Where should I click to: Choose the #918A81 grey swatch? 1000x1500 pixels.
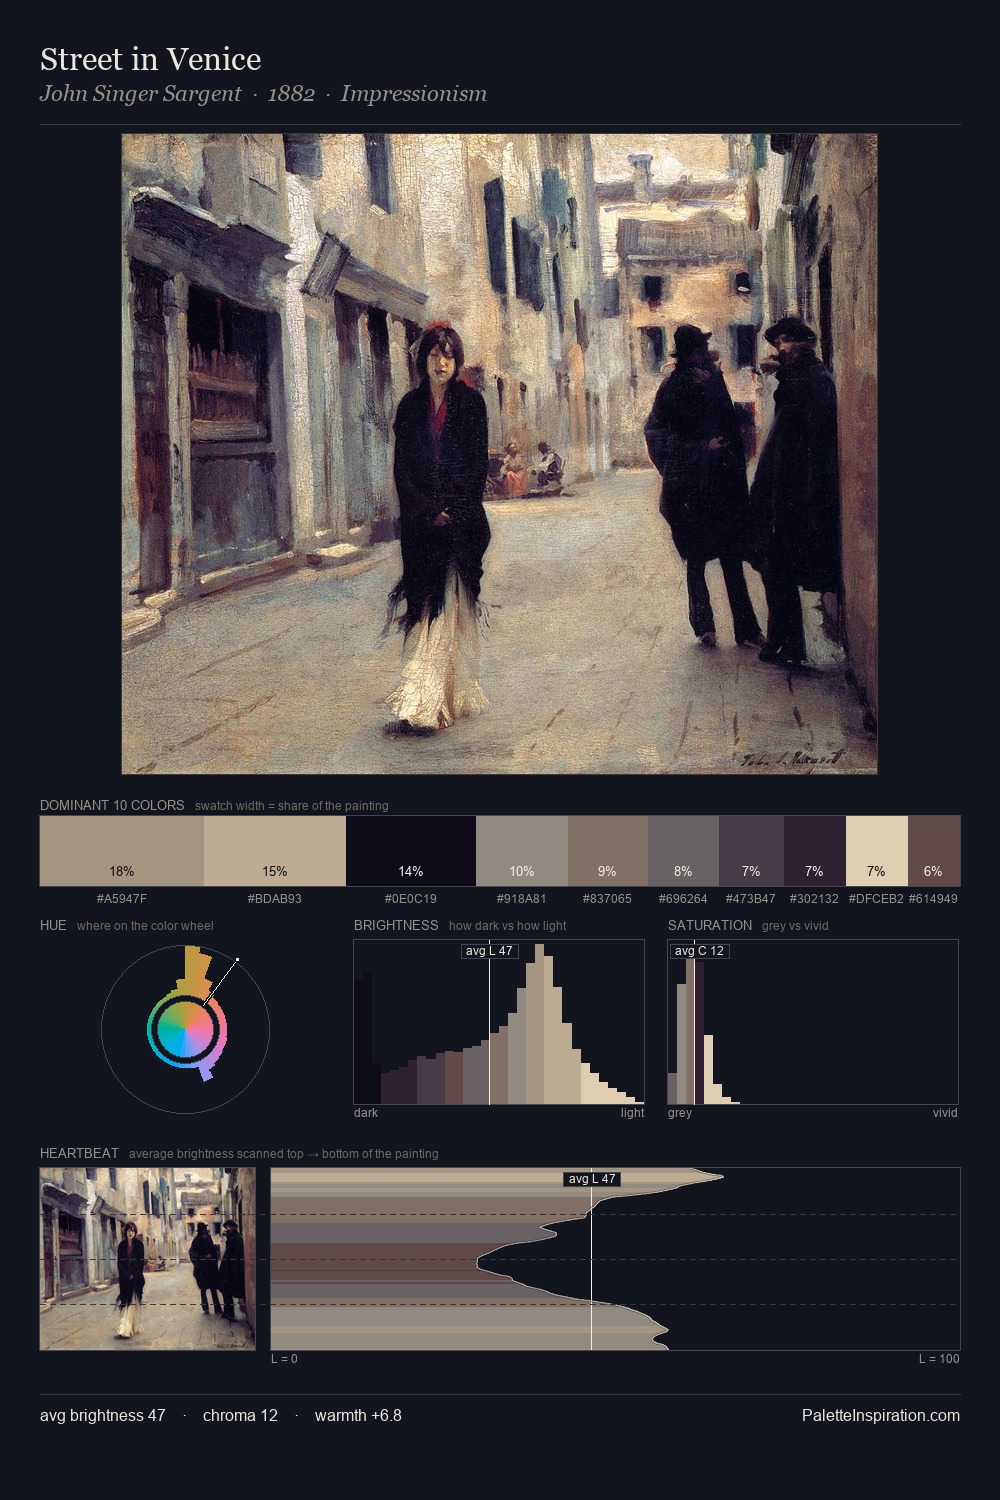click(x=522, y=851)
